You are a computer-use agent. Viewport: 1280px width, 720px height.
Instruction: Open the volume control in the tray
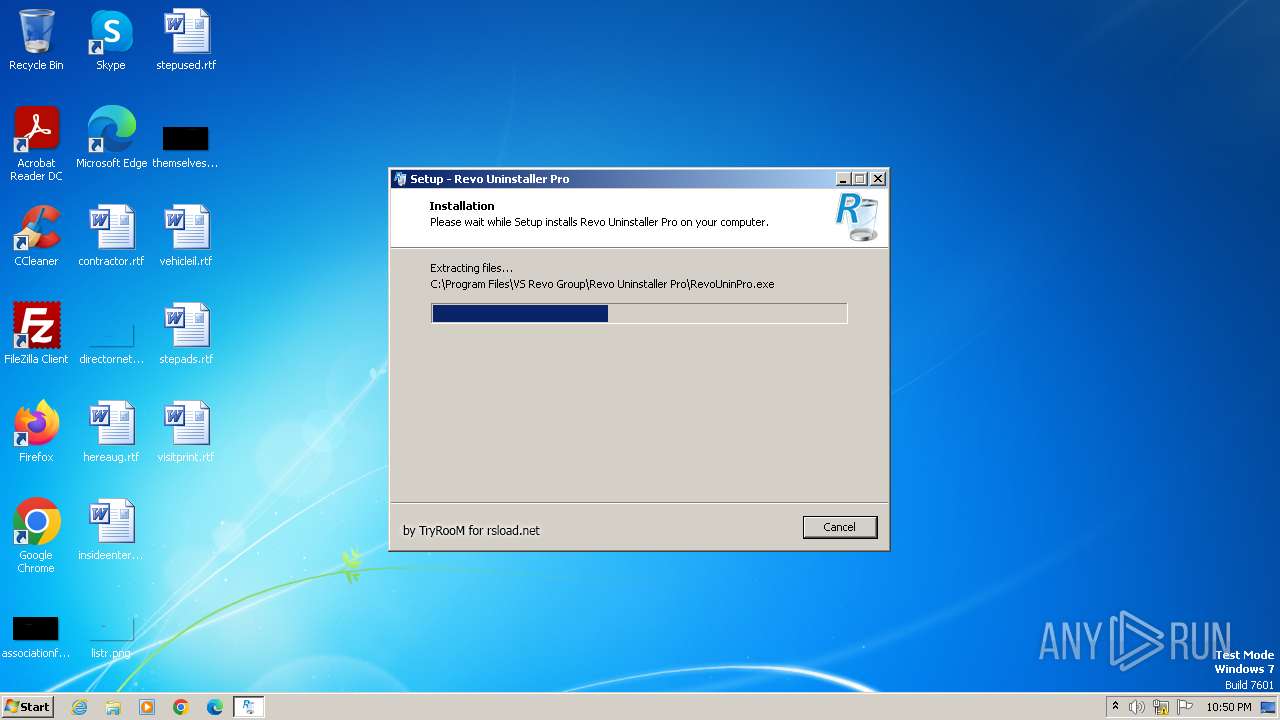click(x=1137, y=707)
